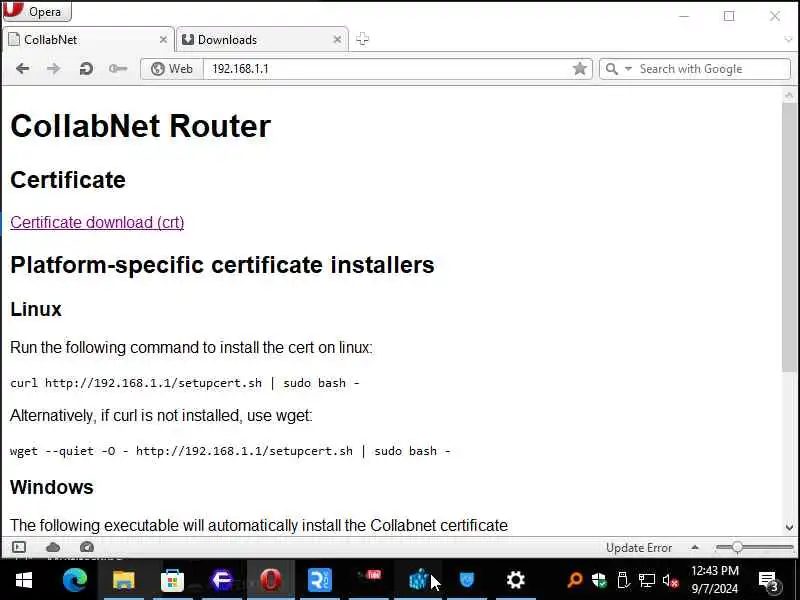
Task: Open the Opera main menu button
Action: coord(37,11)
